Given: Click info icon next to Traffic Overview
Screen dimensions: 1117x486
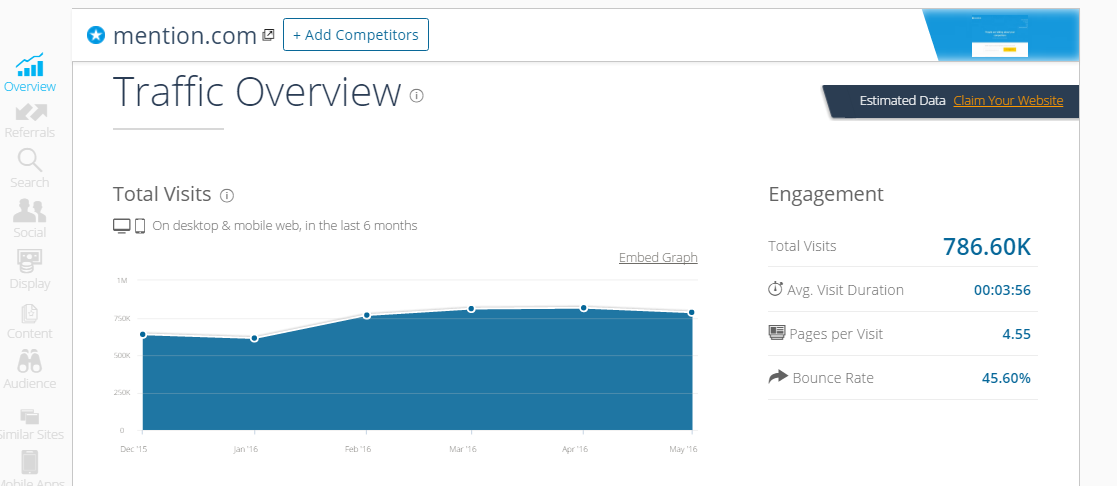Looking at the screenshot, I should point(417,95).
